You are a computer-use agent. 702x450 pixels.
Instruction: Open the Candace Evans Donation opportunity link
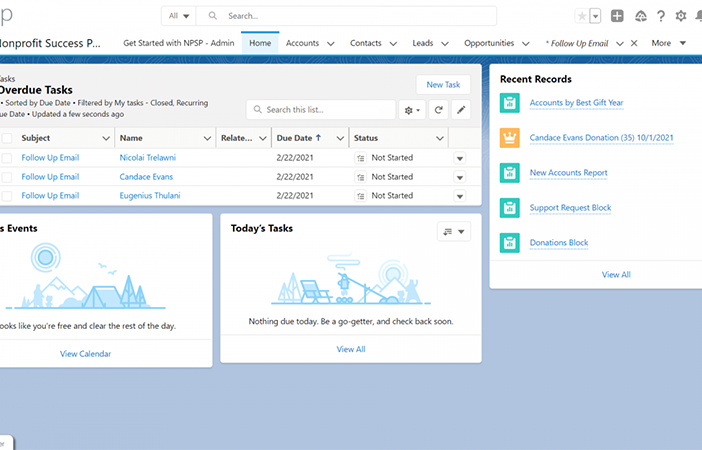(x=601, y=137)
